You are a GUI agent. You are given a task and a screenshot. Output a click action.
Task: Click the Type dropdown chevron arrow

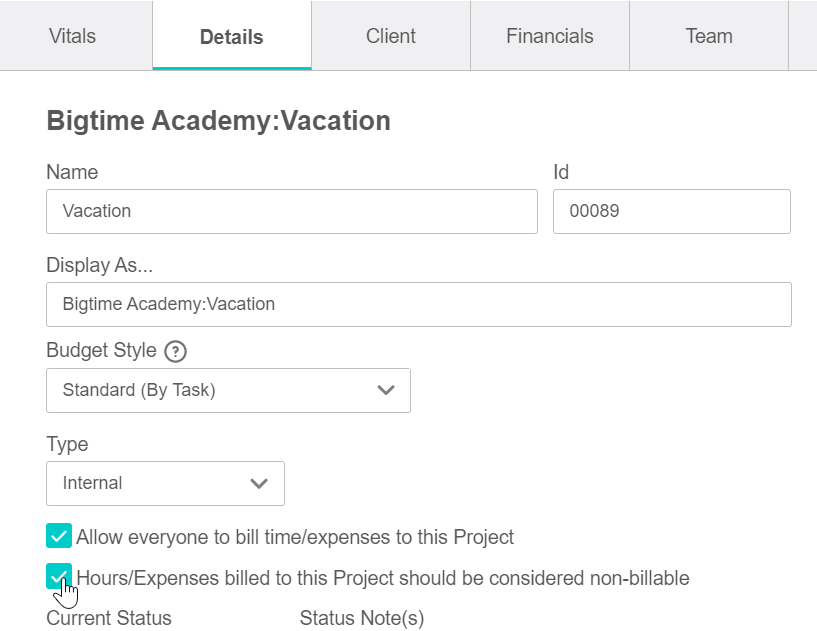pyautogui.click(x=259, y=483)
